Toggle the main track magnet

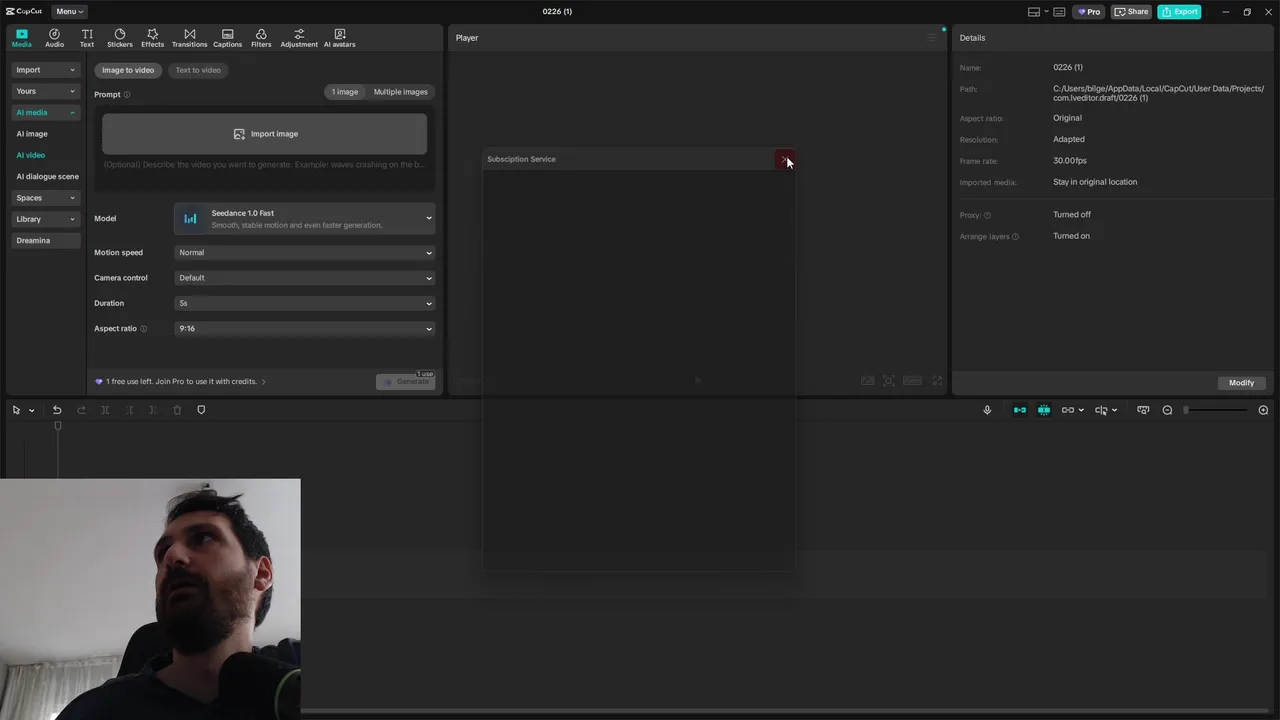1019,410
